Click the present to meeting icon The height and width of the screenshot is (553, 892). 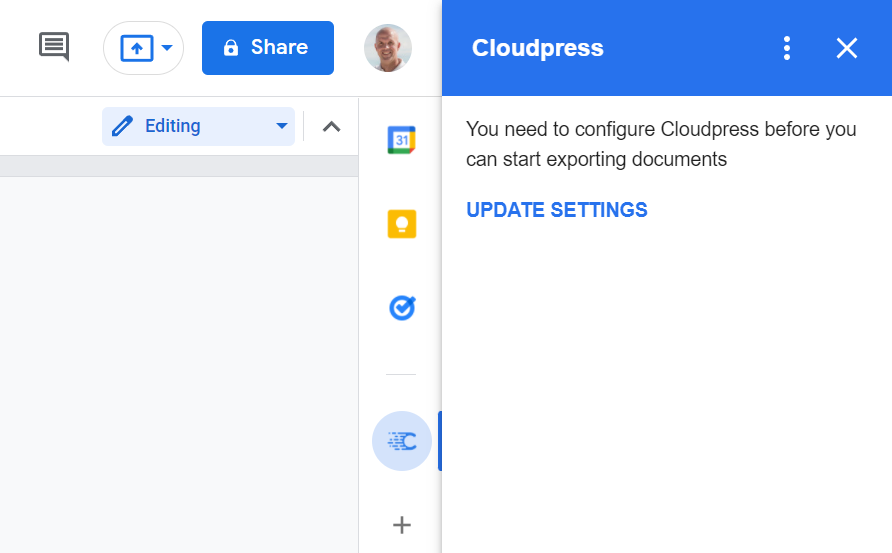(137, 48)
